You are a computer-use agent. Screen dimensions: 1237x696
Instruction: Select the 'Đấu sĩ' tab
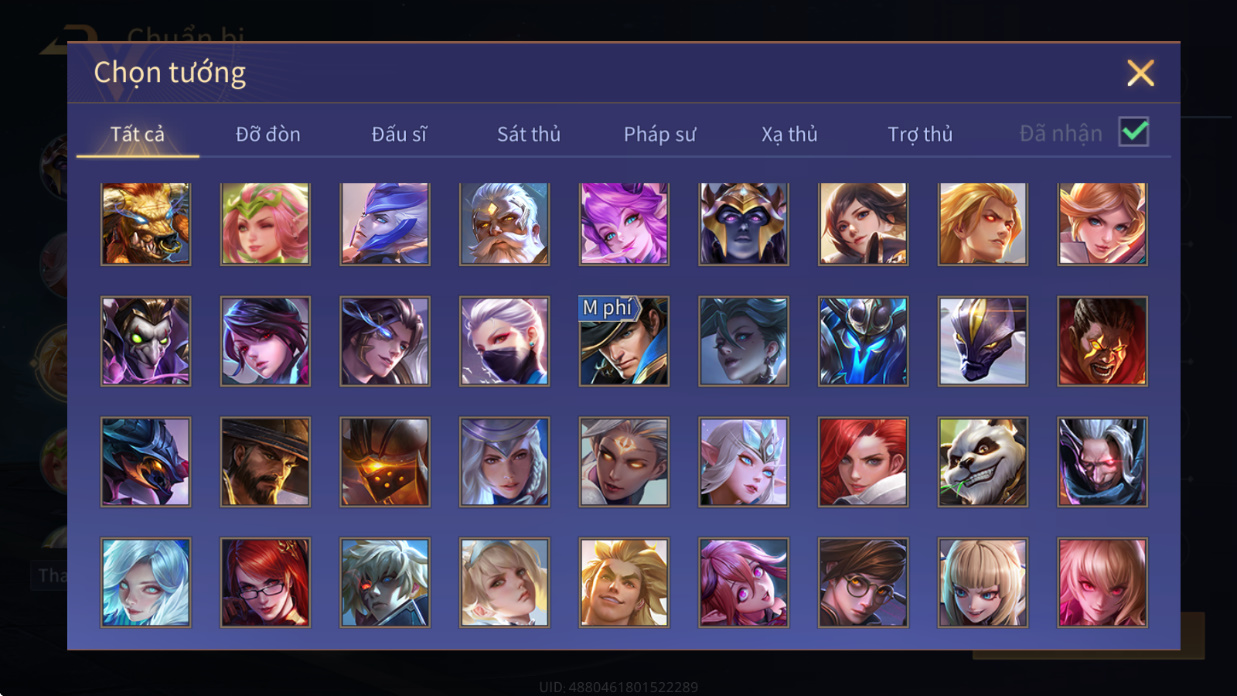[x=399, y=134]
